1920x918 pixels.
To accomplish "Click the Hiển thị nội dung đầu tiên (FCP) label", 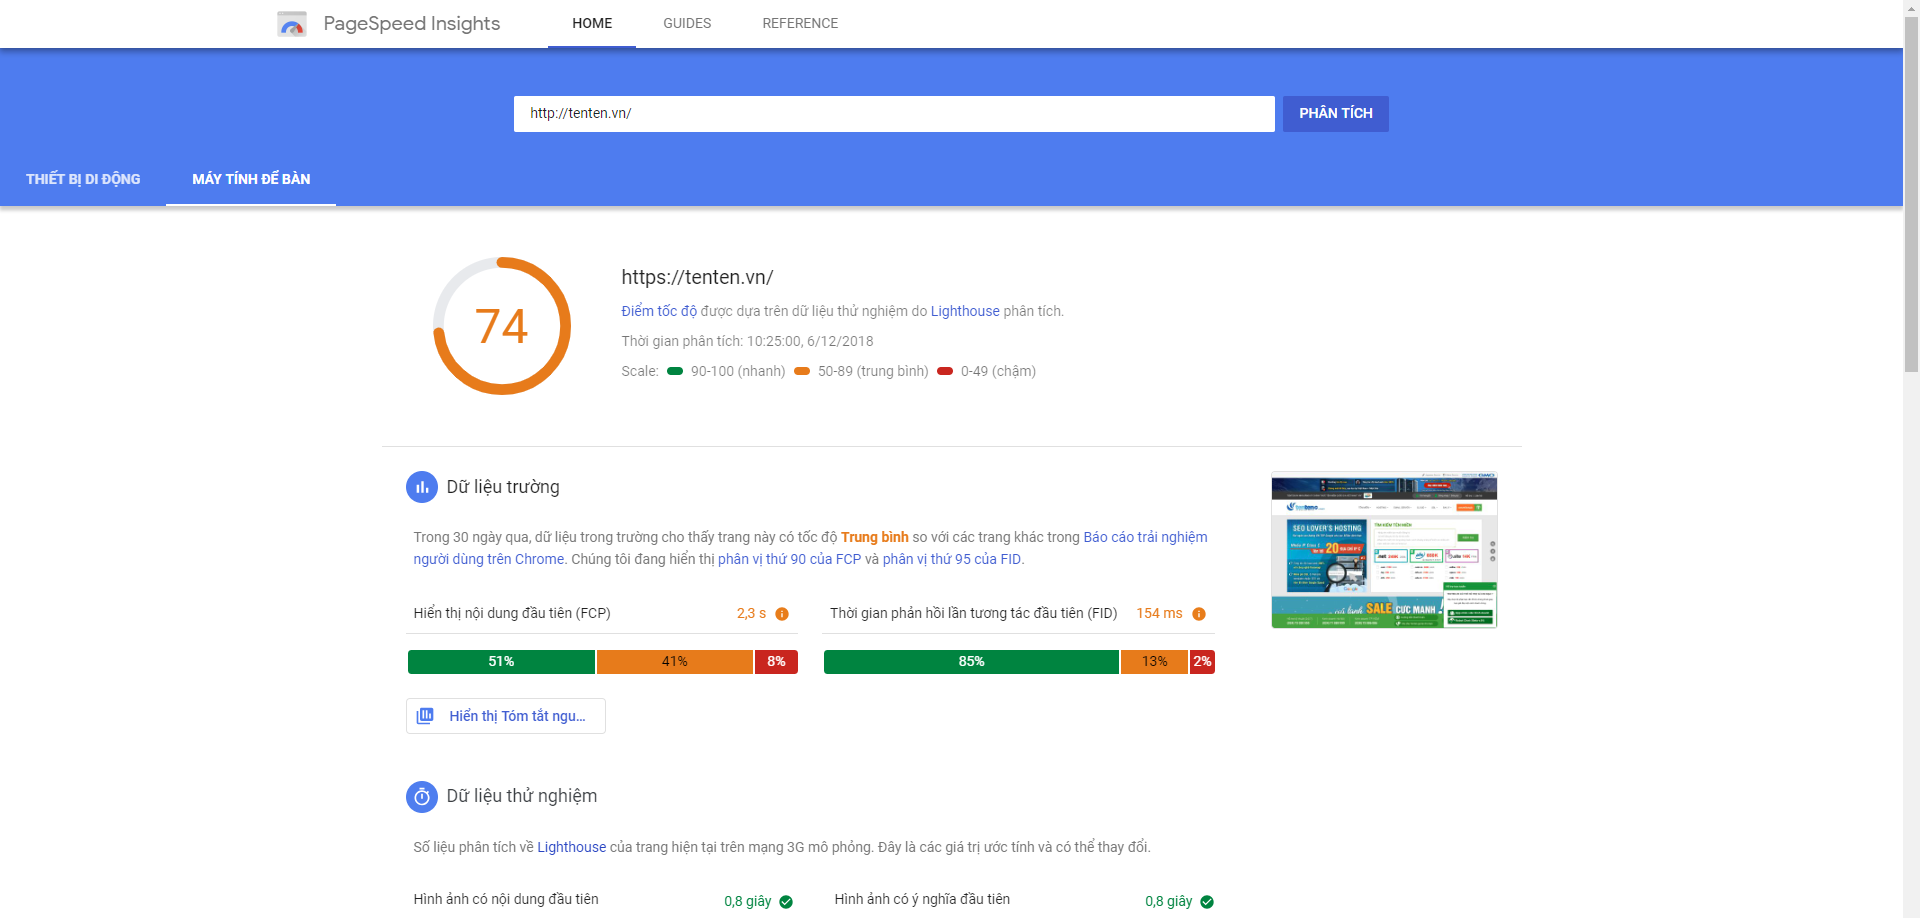I will click(x=512, y=613).
